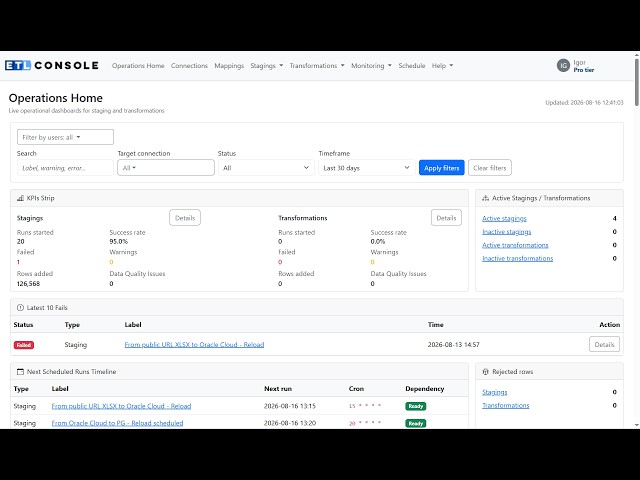Open Details for the failed staging run

[x=604, y=344]
